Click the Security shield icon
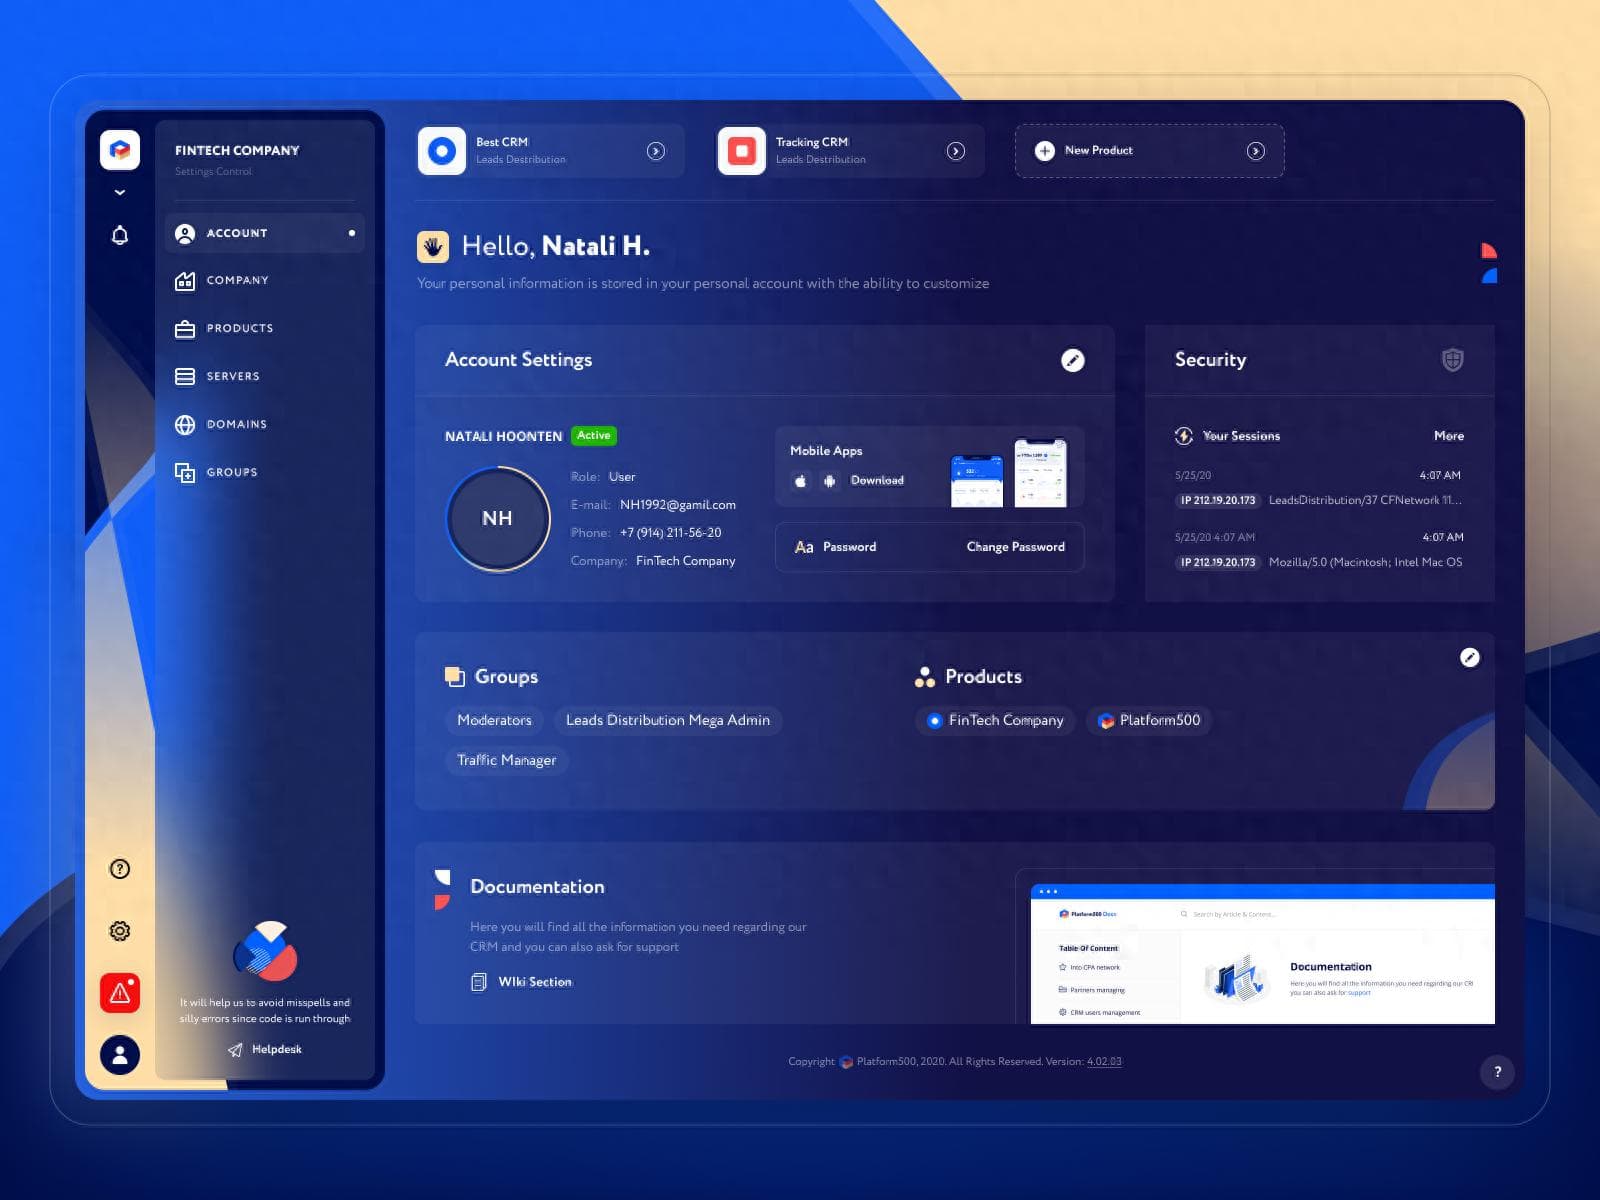The height and width of the screenshot is (1200, 1600). [x=1452, y=359]
